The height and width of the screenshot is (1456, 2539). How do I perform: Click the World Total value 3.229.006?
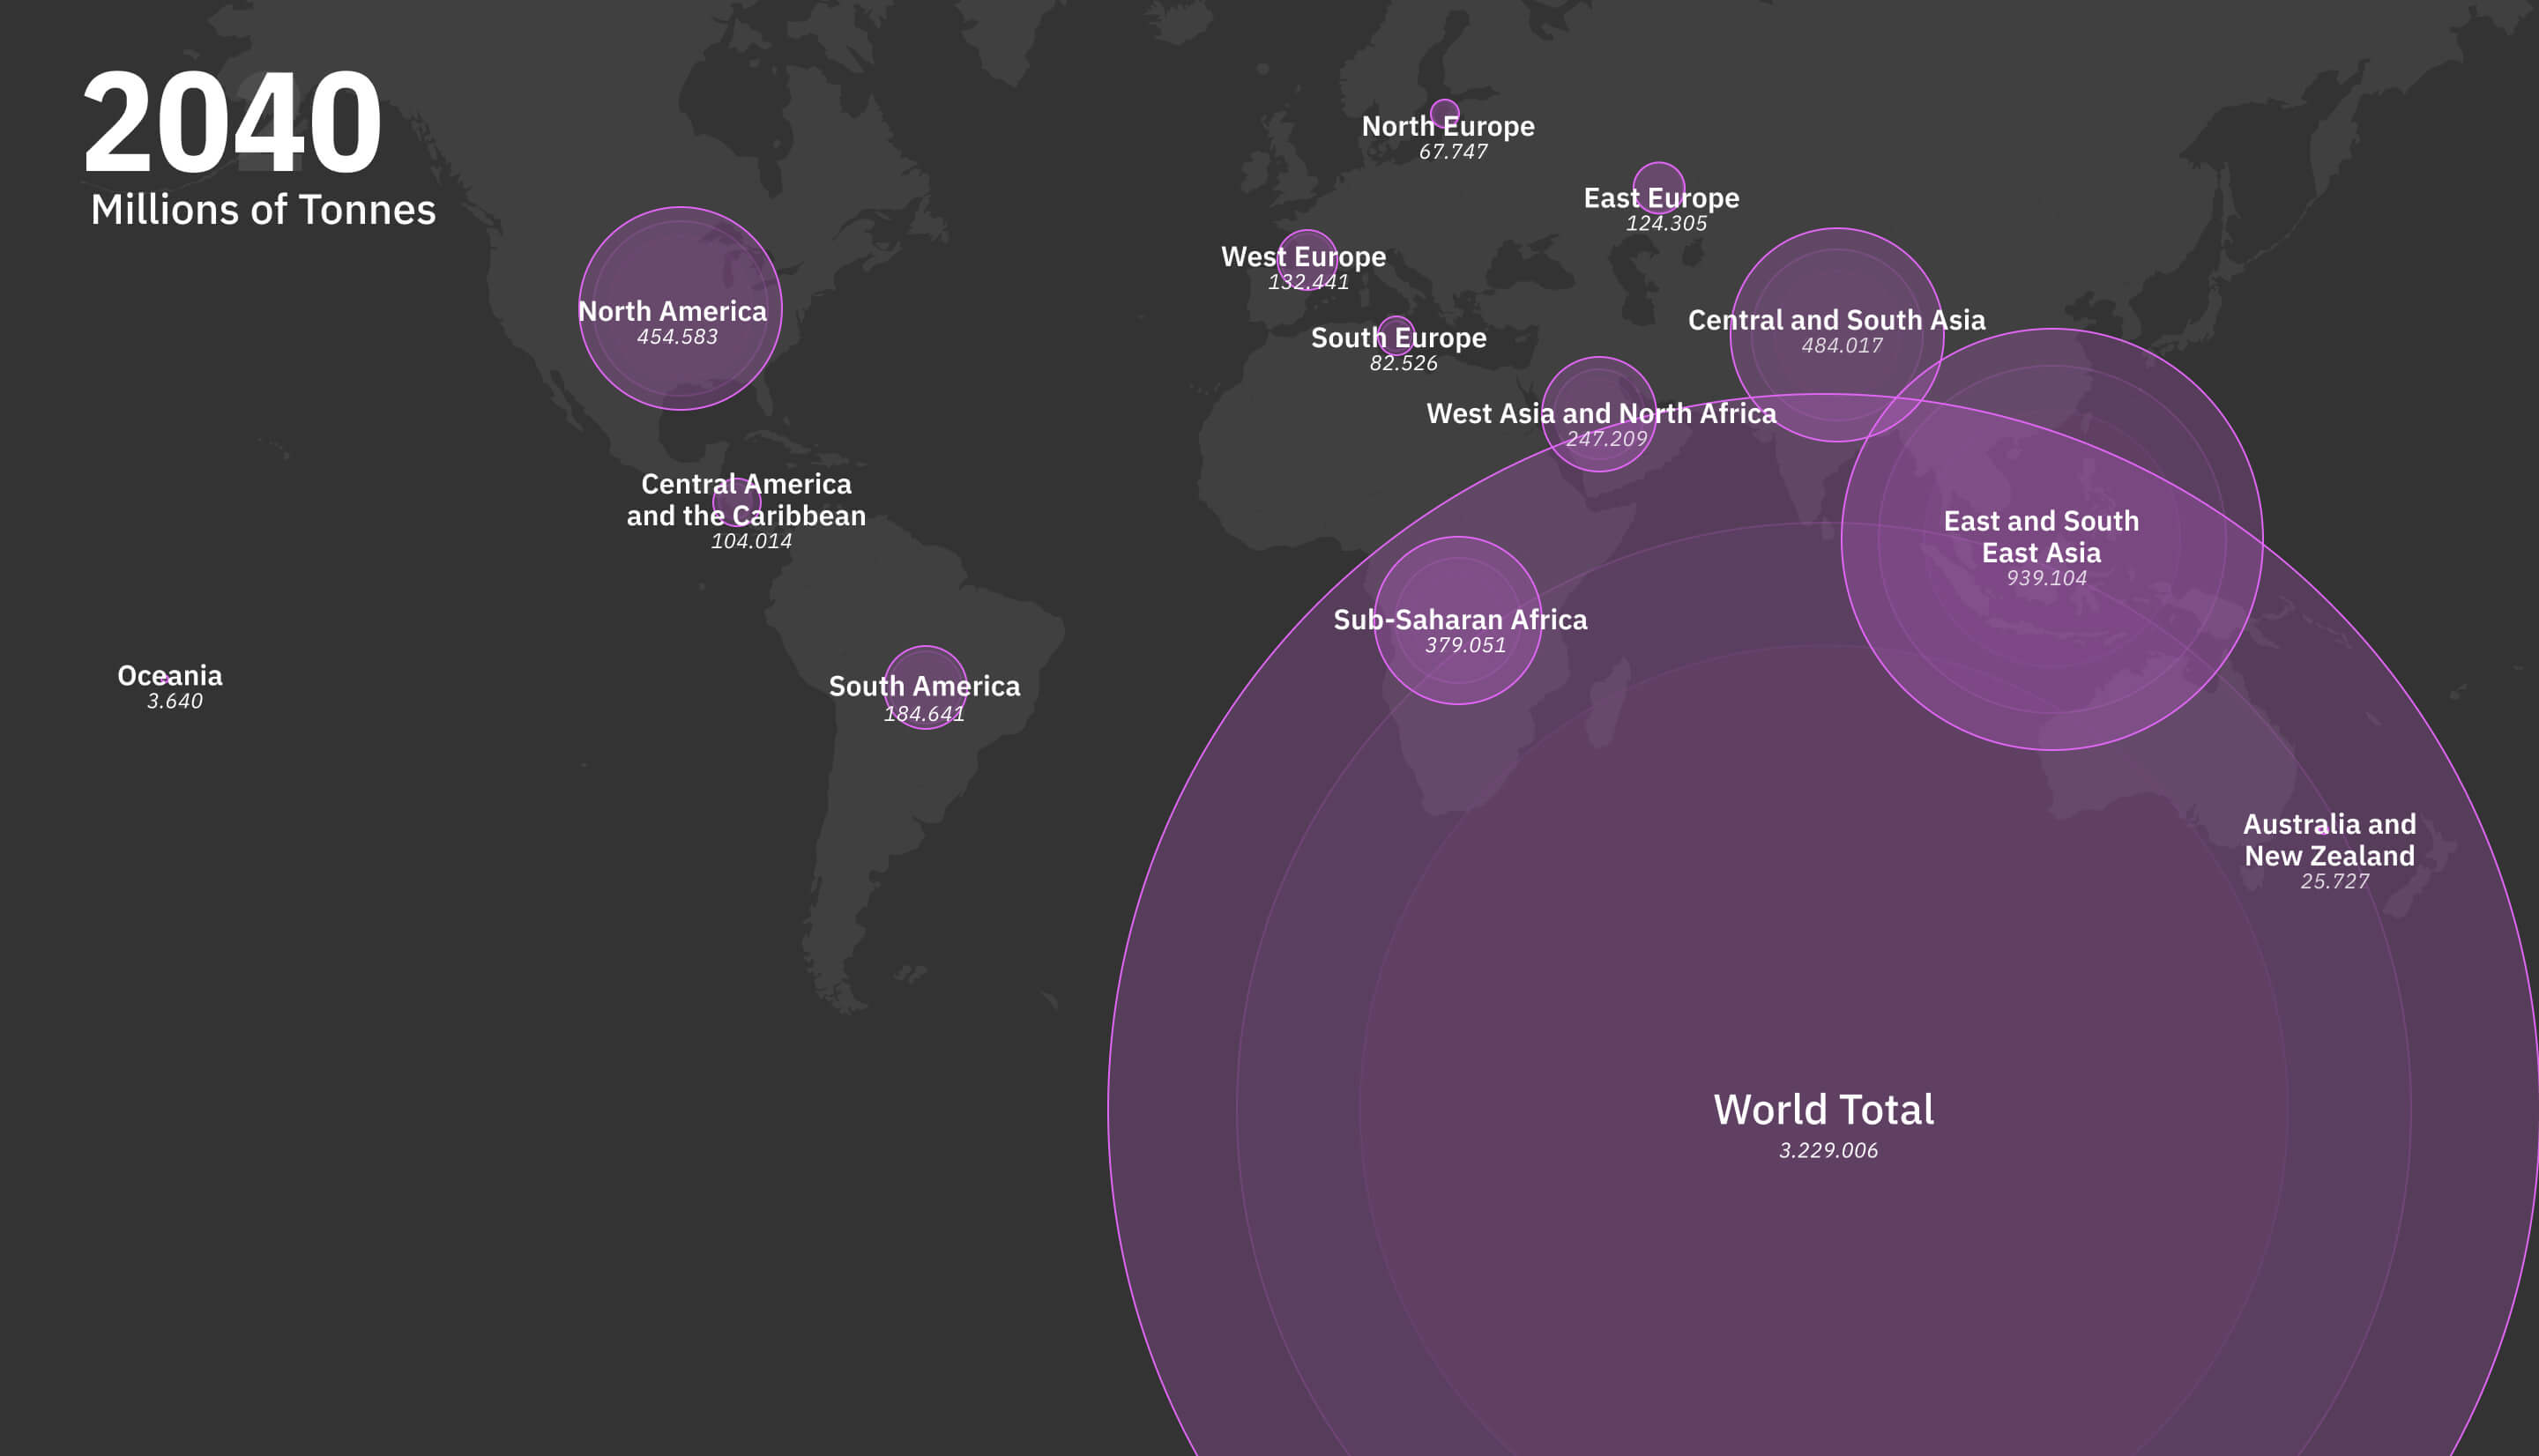pos(1828,1150)
